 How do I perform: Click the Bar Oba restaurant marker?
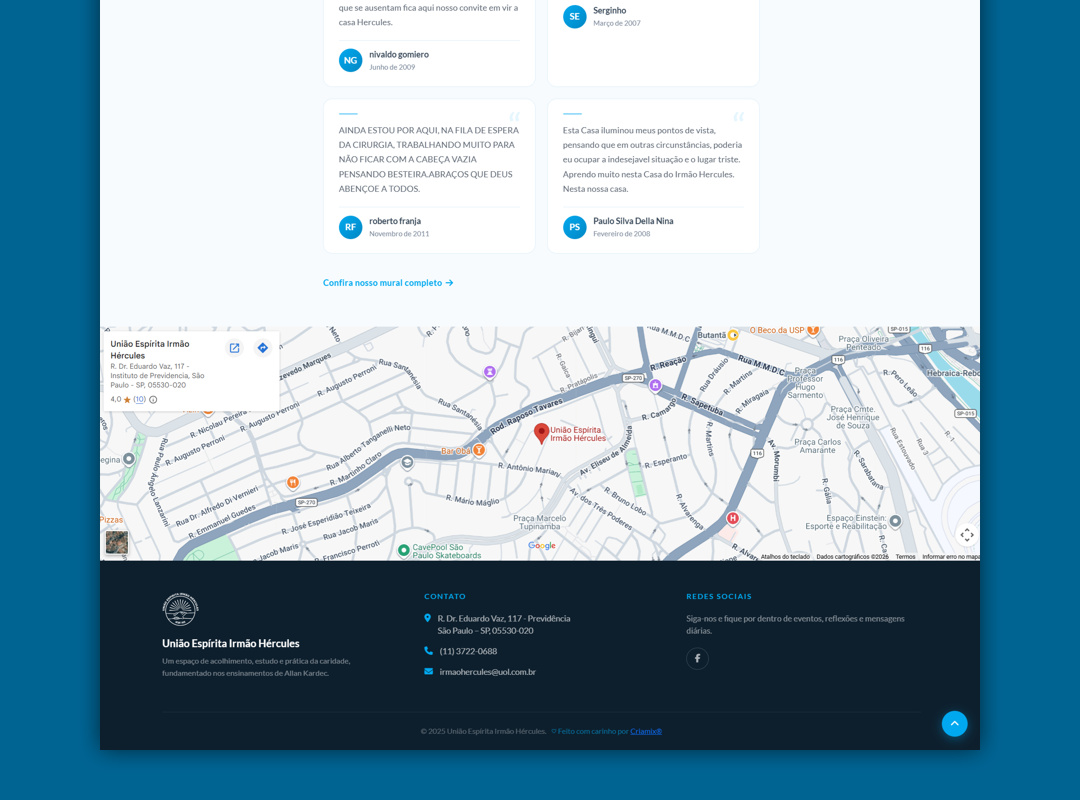(479, 450)
